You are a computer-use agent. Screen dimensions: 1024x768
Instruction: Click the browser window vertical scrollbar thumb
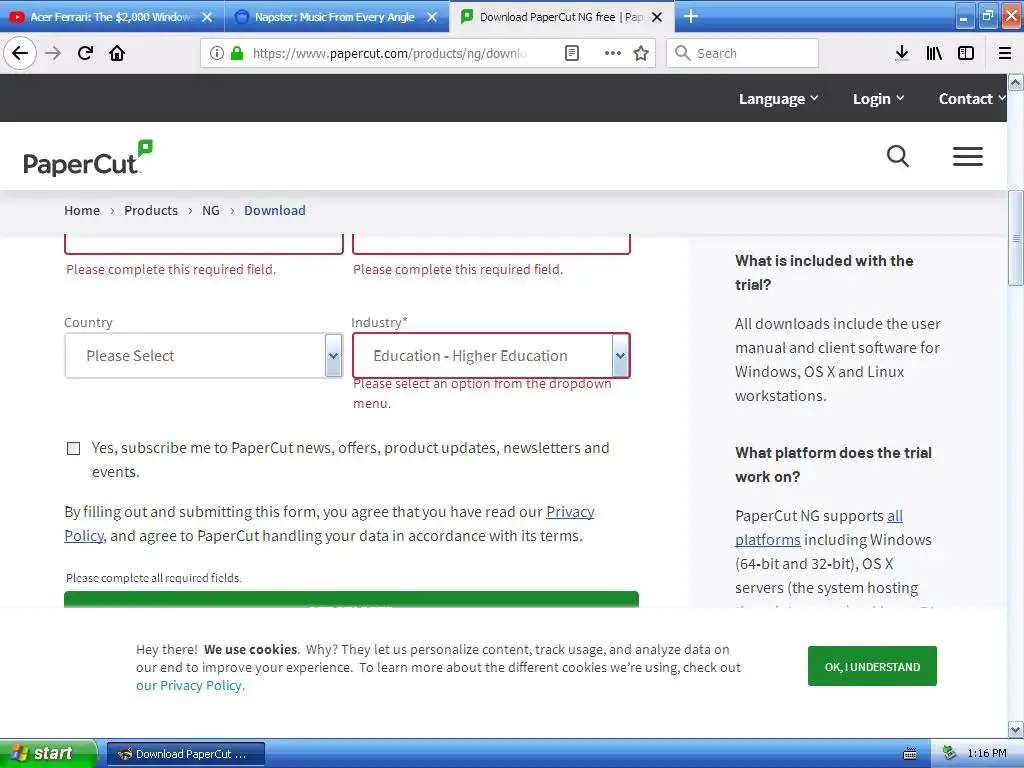tap(1016, 238)
